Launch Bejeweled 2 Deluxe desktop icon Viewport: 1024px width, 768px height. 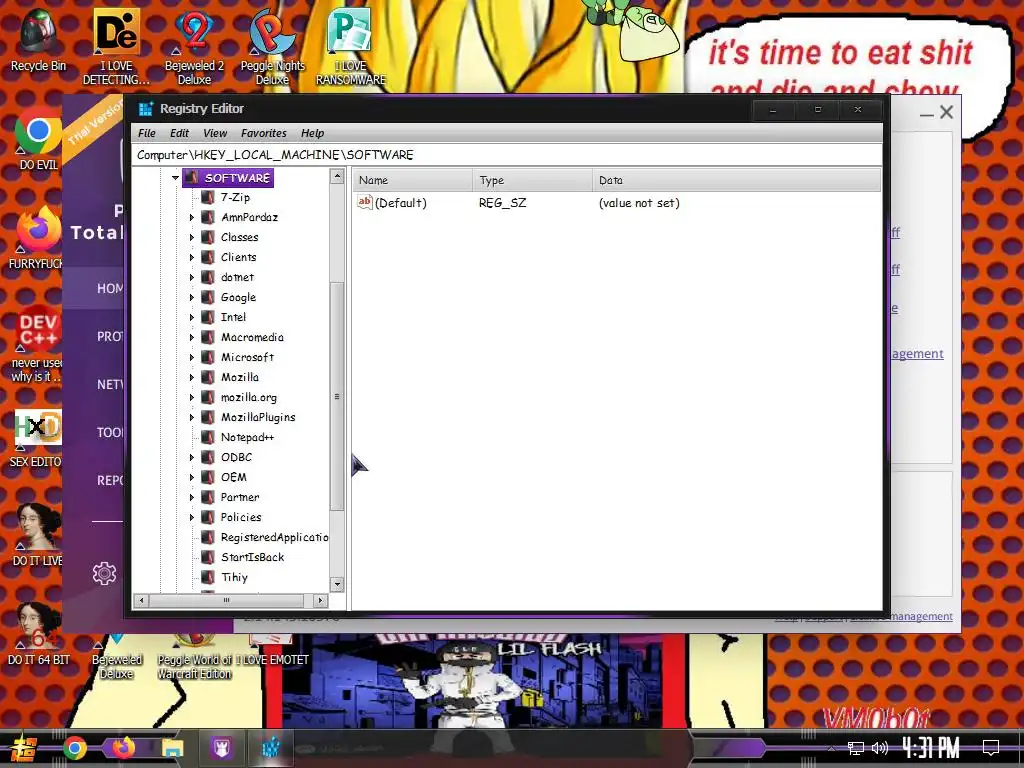[194, 46]
